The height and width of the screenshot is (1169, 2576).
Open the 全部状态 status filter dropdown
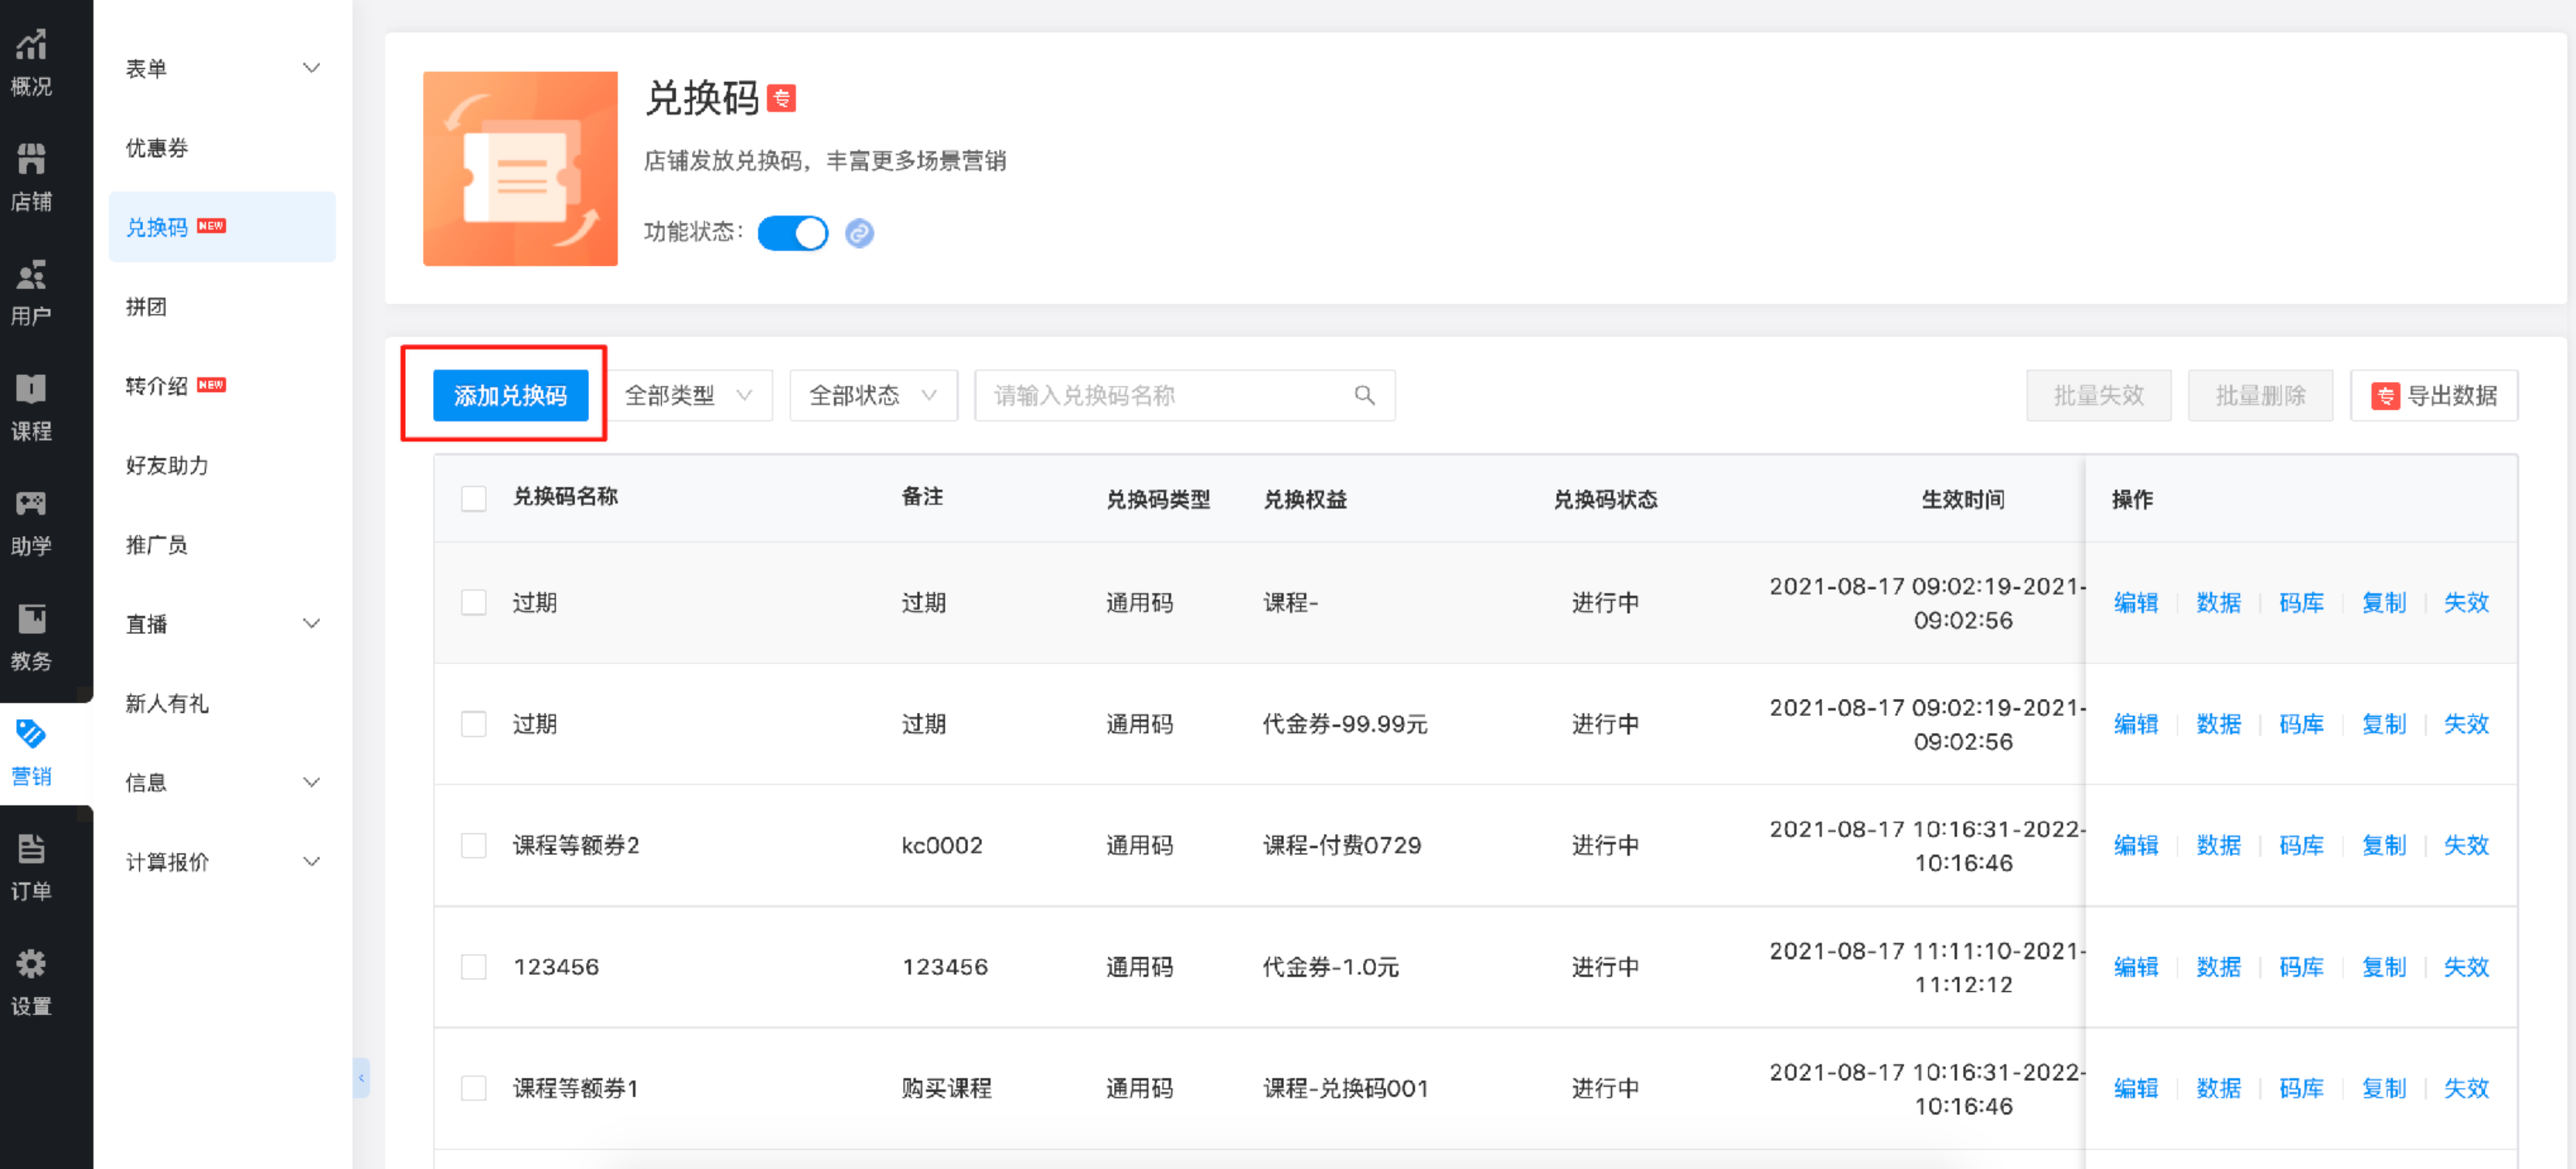pos(873,396)
